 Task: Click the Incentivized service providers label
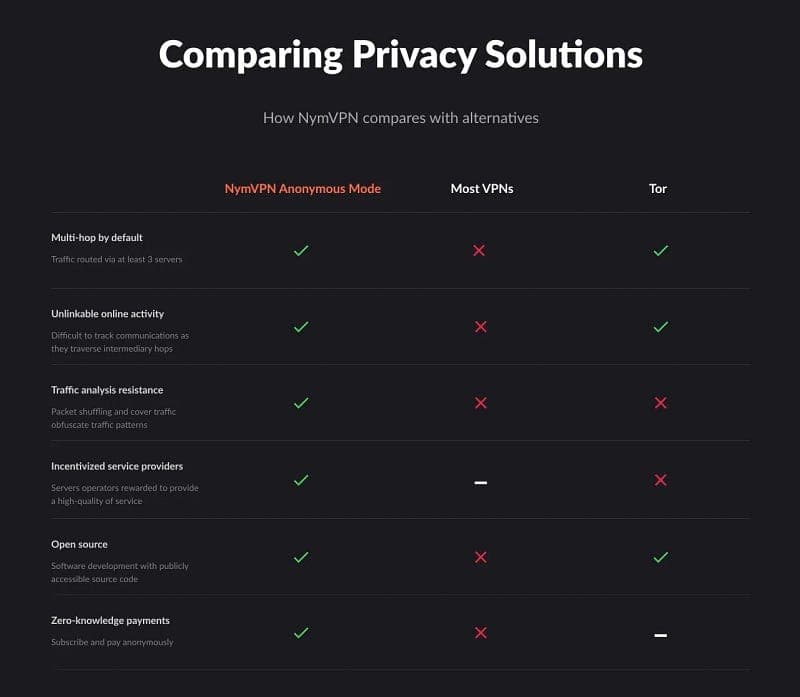117,466
